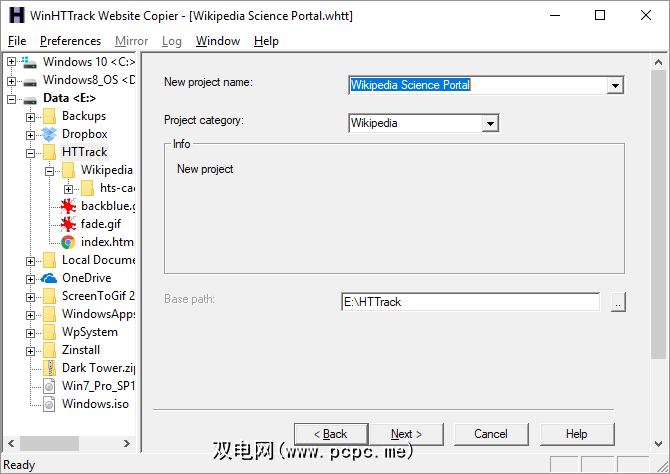The width and height of the screenshot is (670, 474).
Task: Open the Help menu
Action: (266, 41)
